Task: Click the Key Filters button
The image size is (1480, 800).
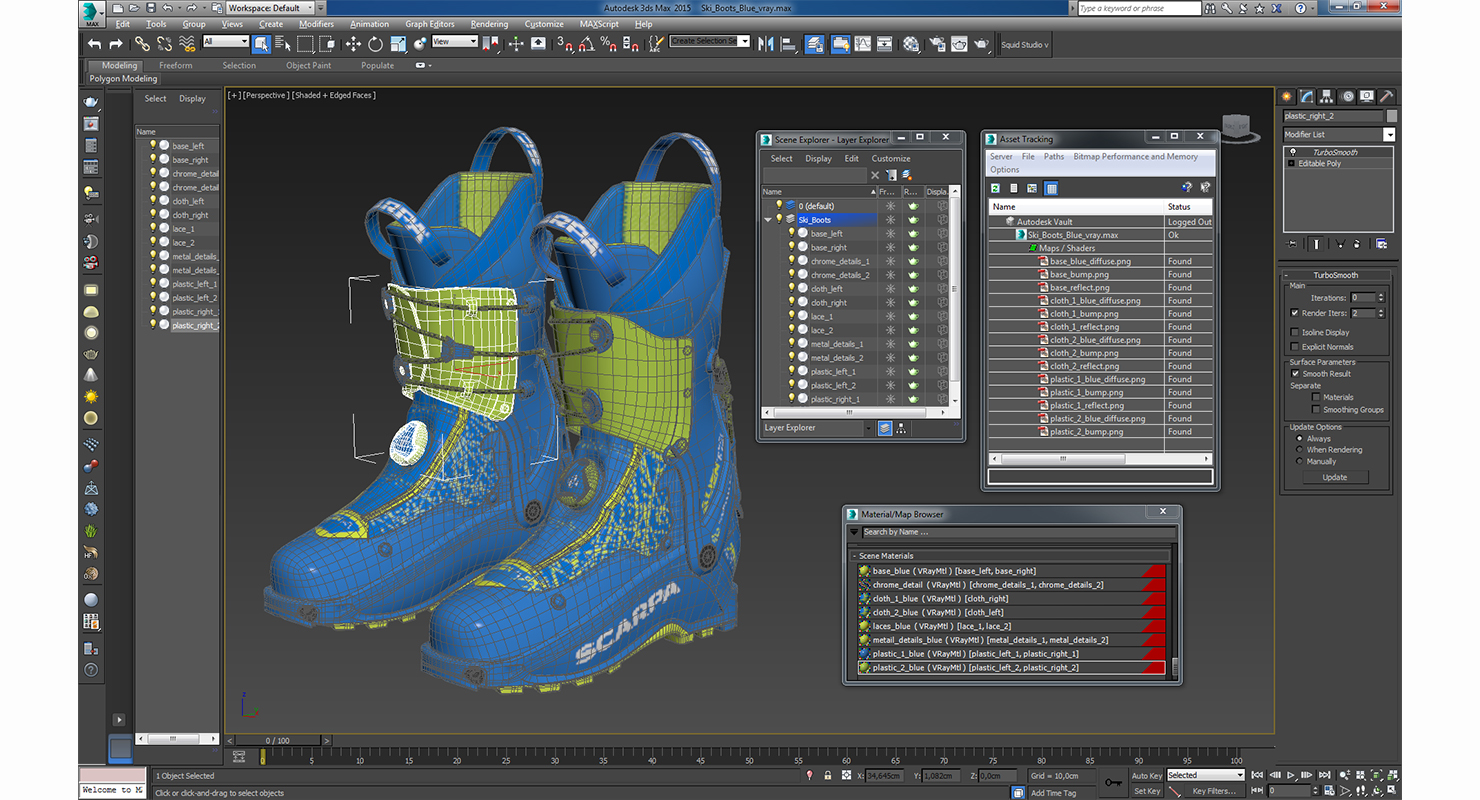Action: point(1213,791)
